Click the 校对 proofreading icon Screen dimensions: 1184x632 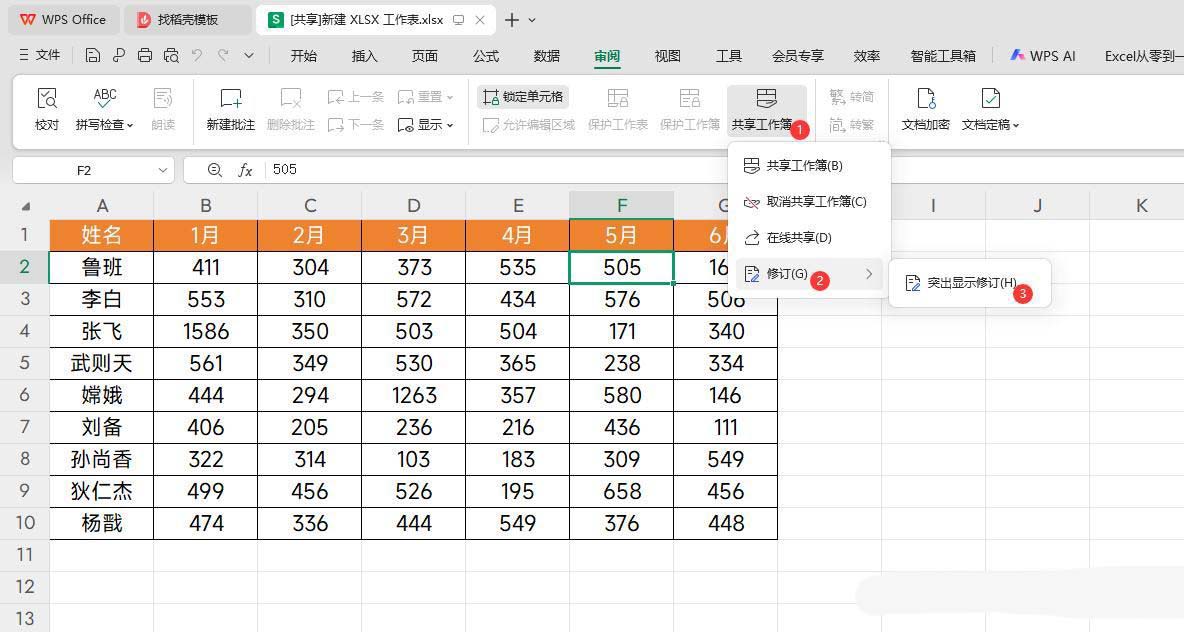(46, 108)
